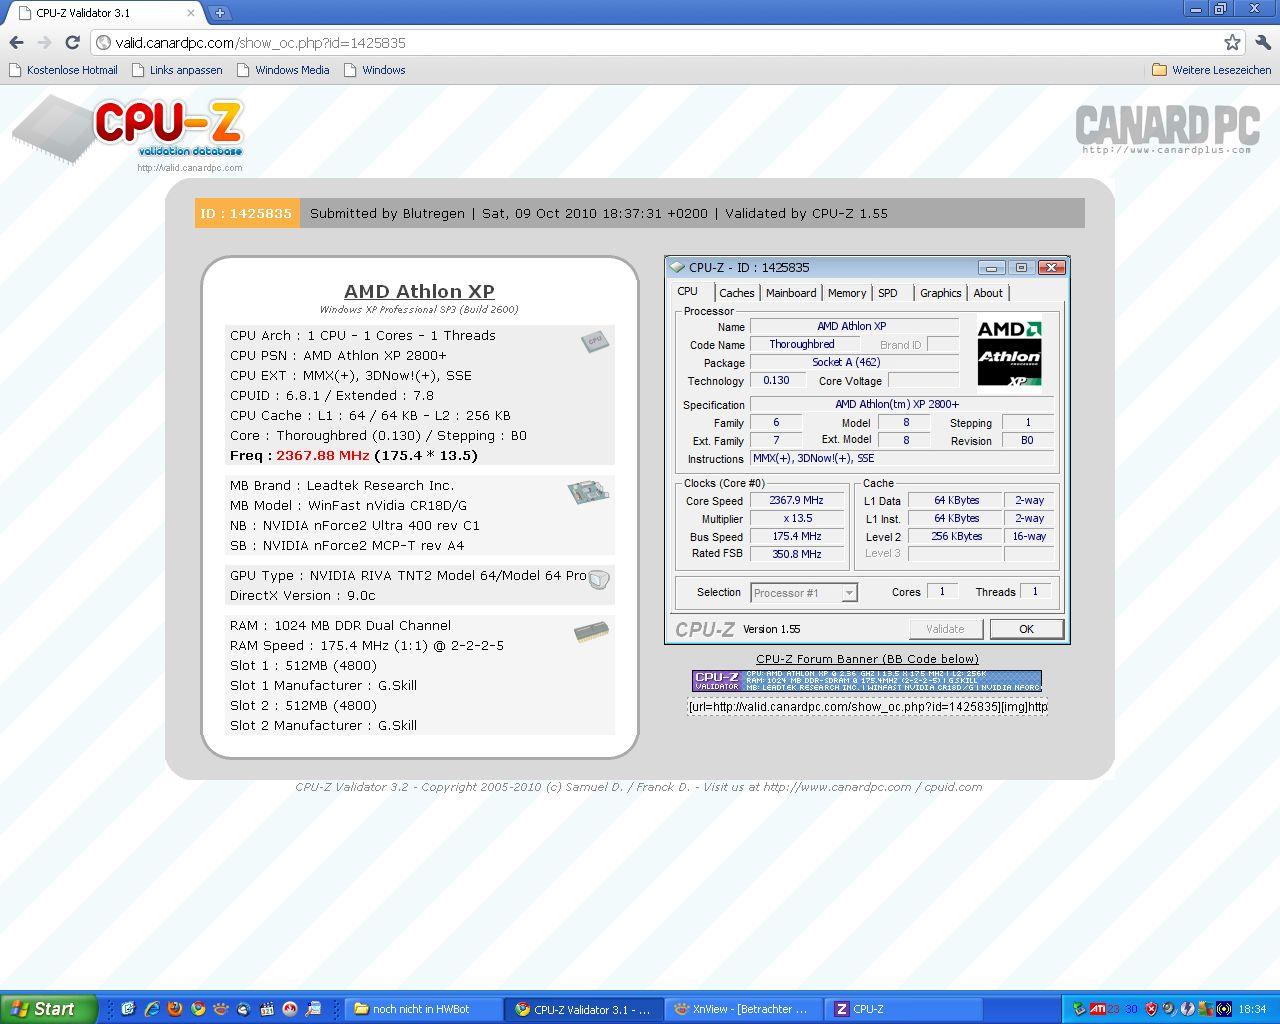Click the lightning bolt tray icon
Screen dimensions: 1280x1024
coord(1188,1009)
